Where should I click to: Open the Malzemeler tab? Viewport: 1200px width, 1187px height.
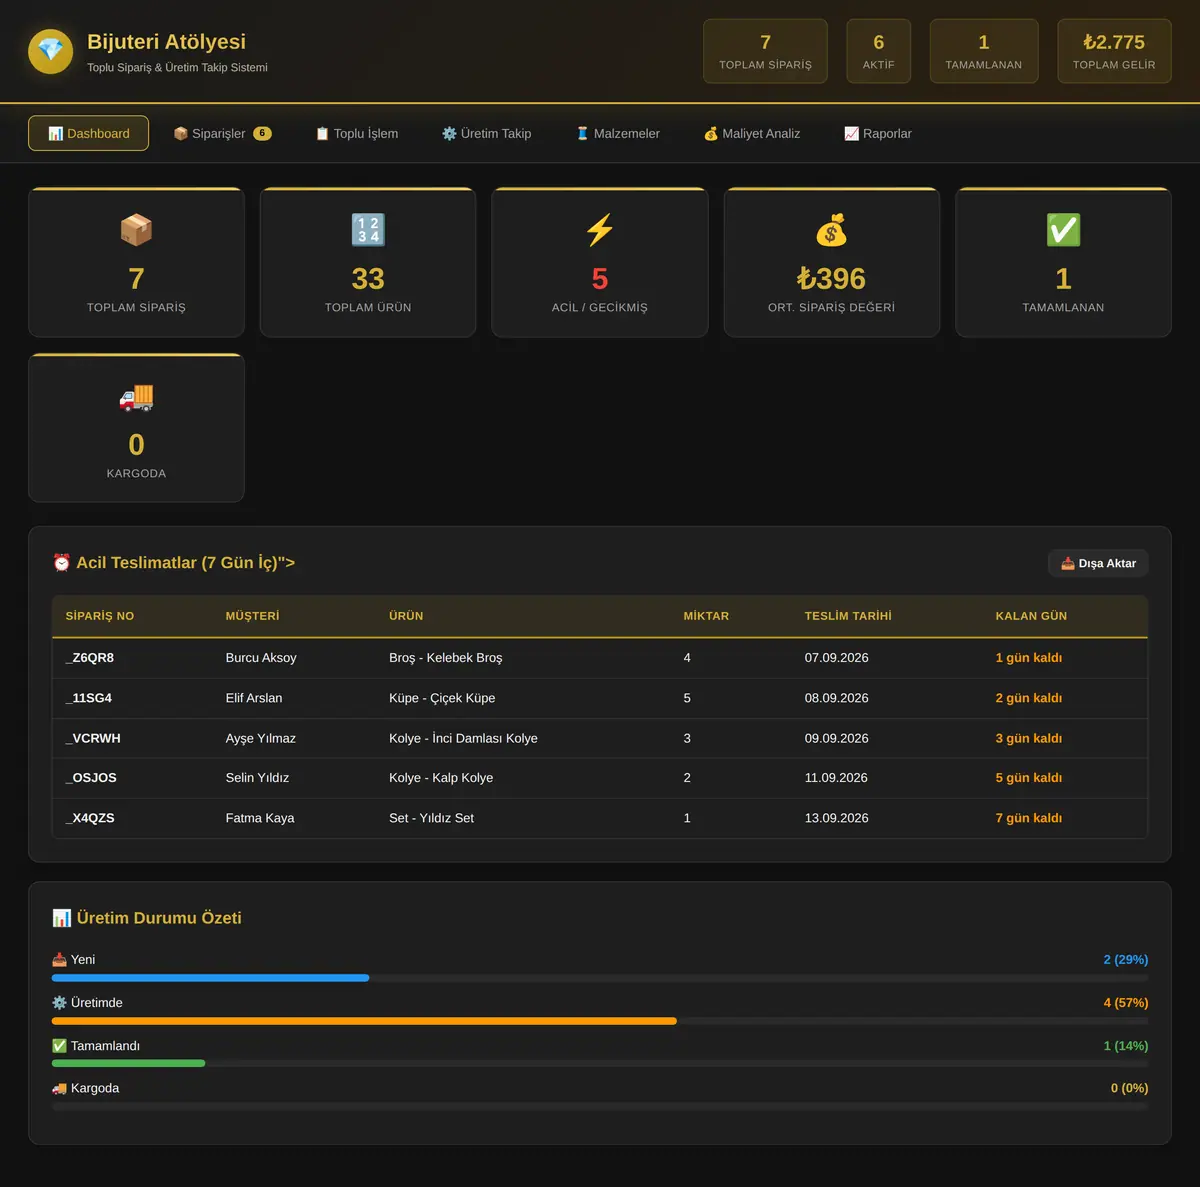pyautogui.click(x=617, y=133)
